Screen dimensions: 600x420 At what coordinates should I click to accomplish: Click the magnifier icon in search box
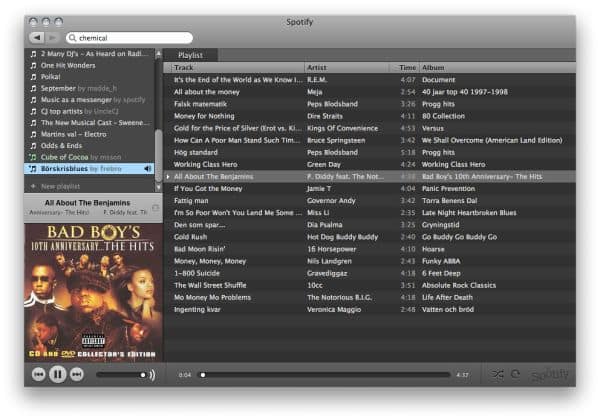click(x=72, y=37)
